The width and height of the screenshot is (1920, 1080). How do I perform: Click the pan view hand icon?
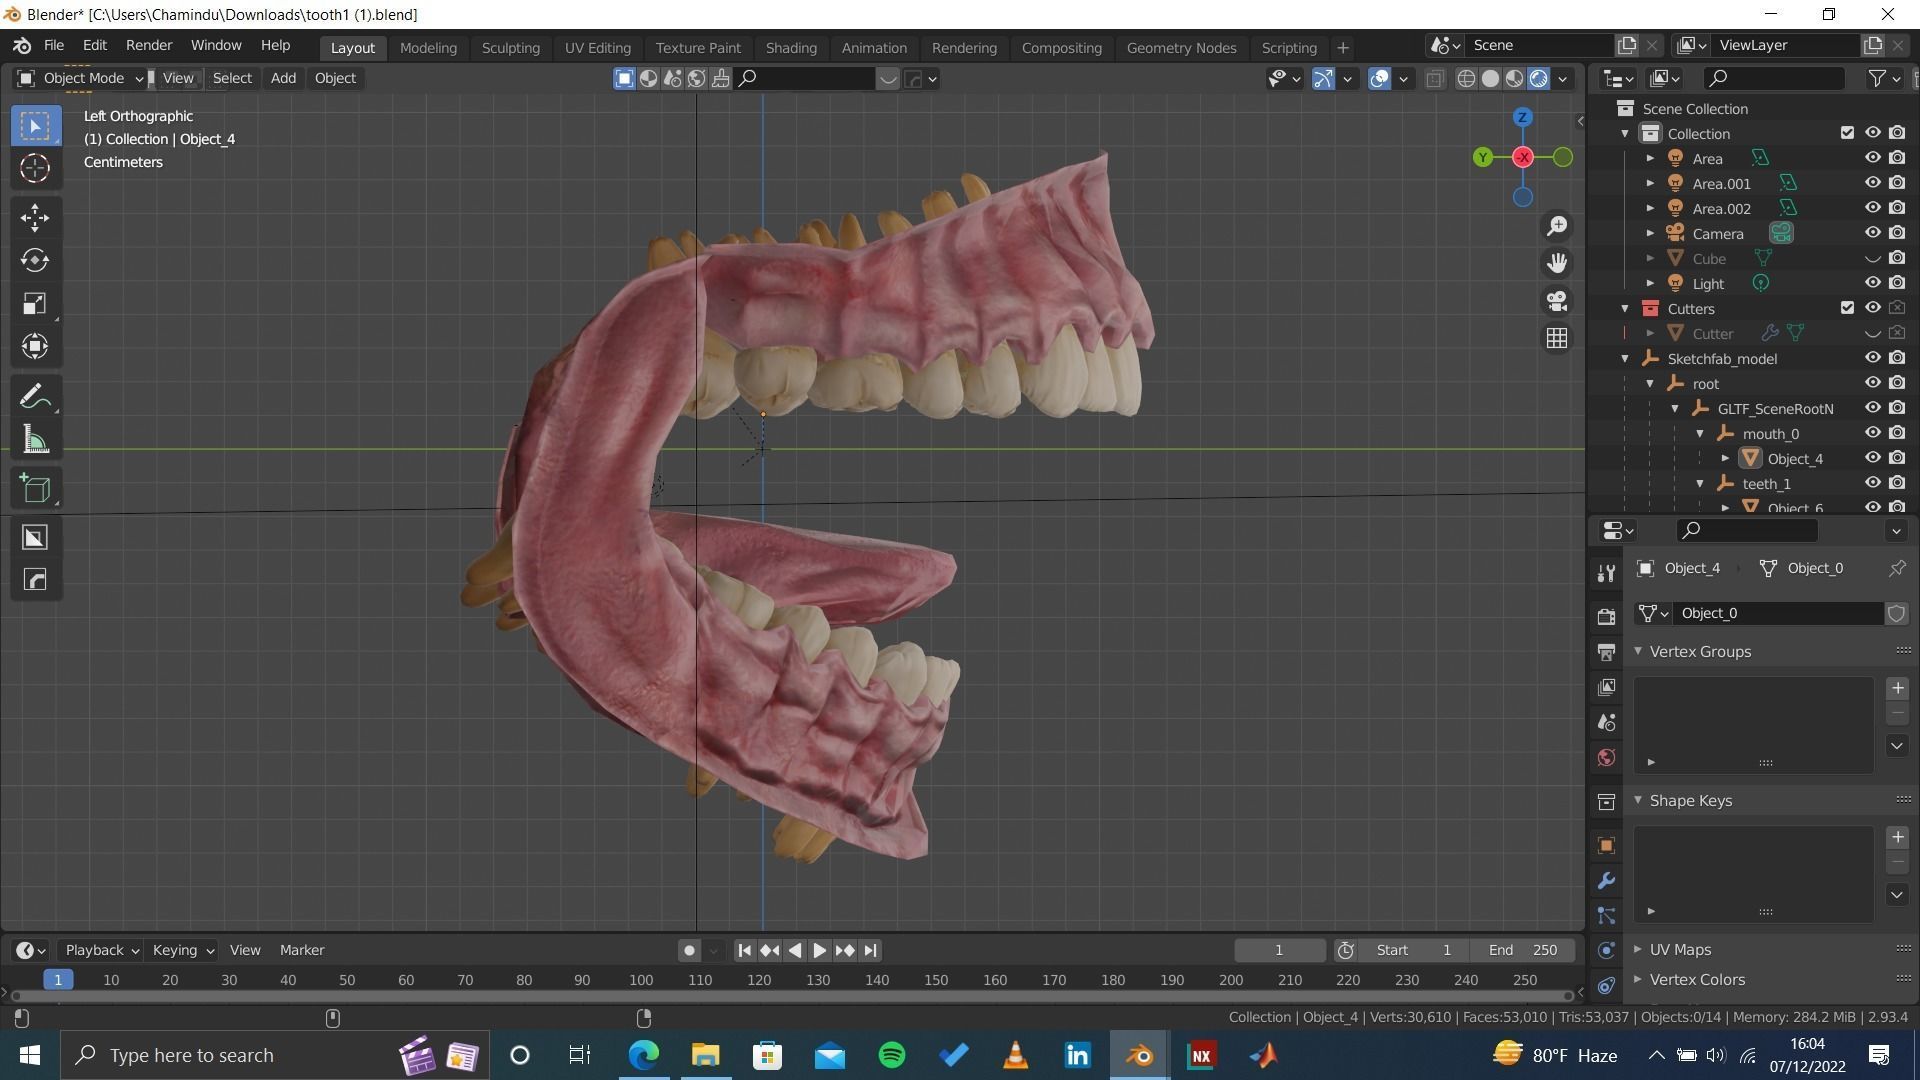tap(1557, 264)
